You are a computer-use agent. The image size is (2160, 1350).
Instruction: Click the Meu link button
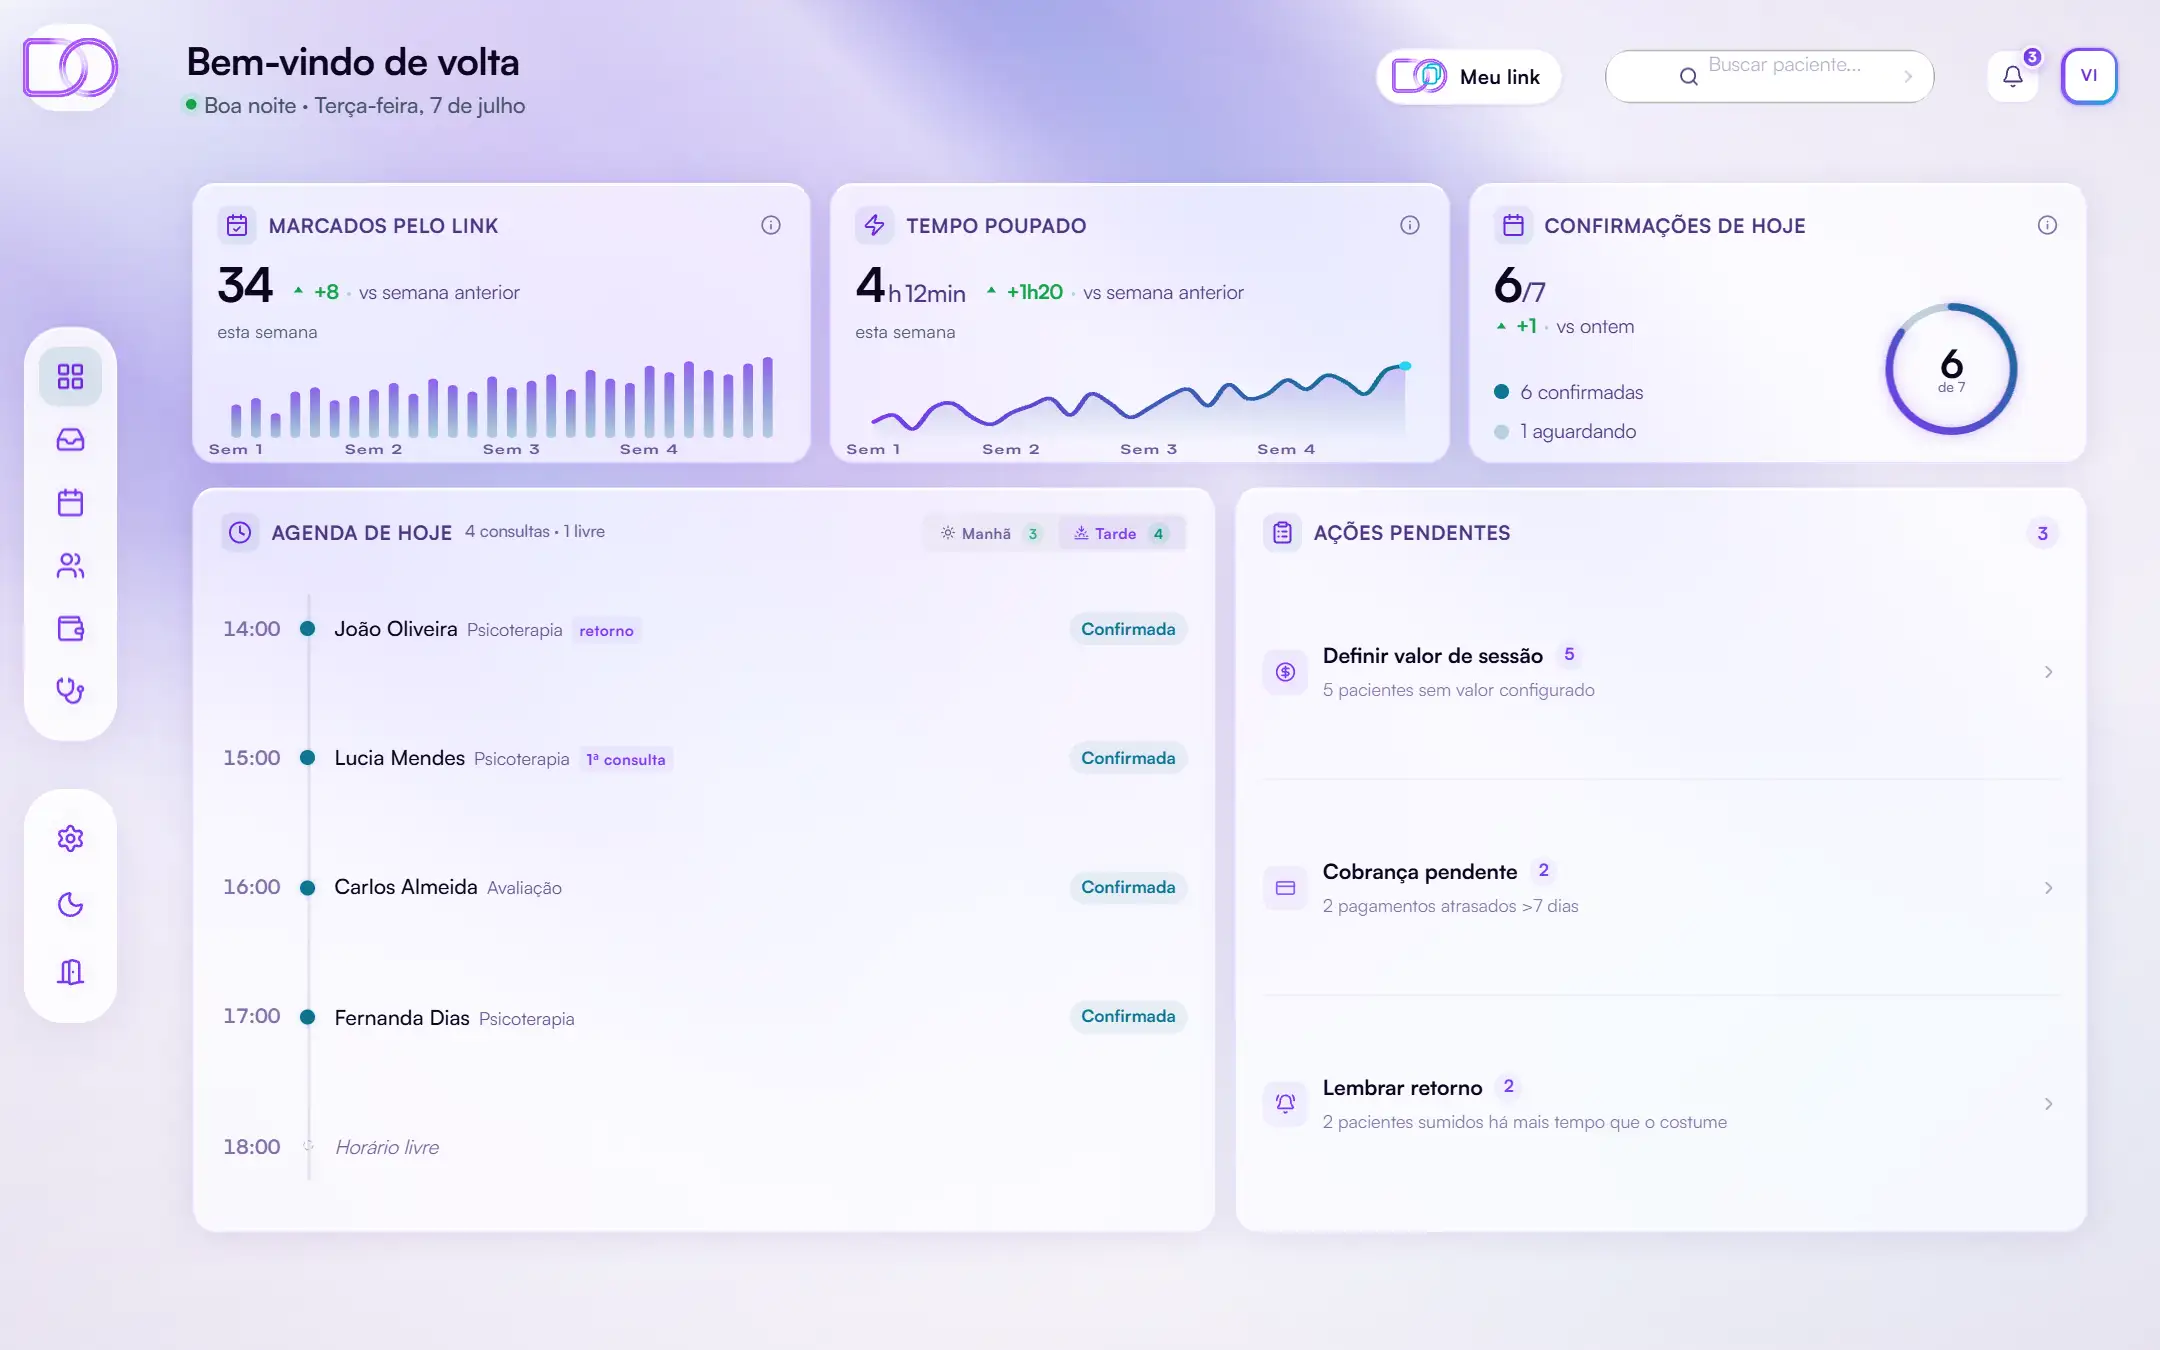tap(1468, 77)
